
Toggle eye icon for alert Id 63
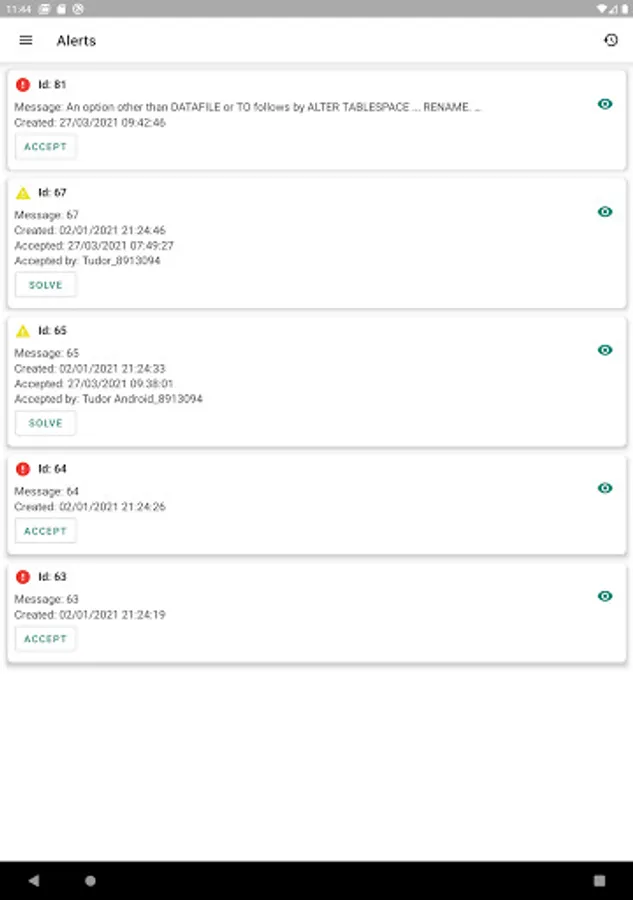604,596
